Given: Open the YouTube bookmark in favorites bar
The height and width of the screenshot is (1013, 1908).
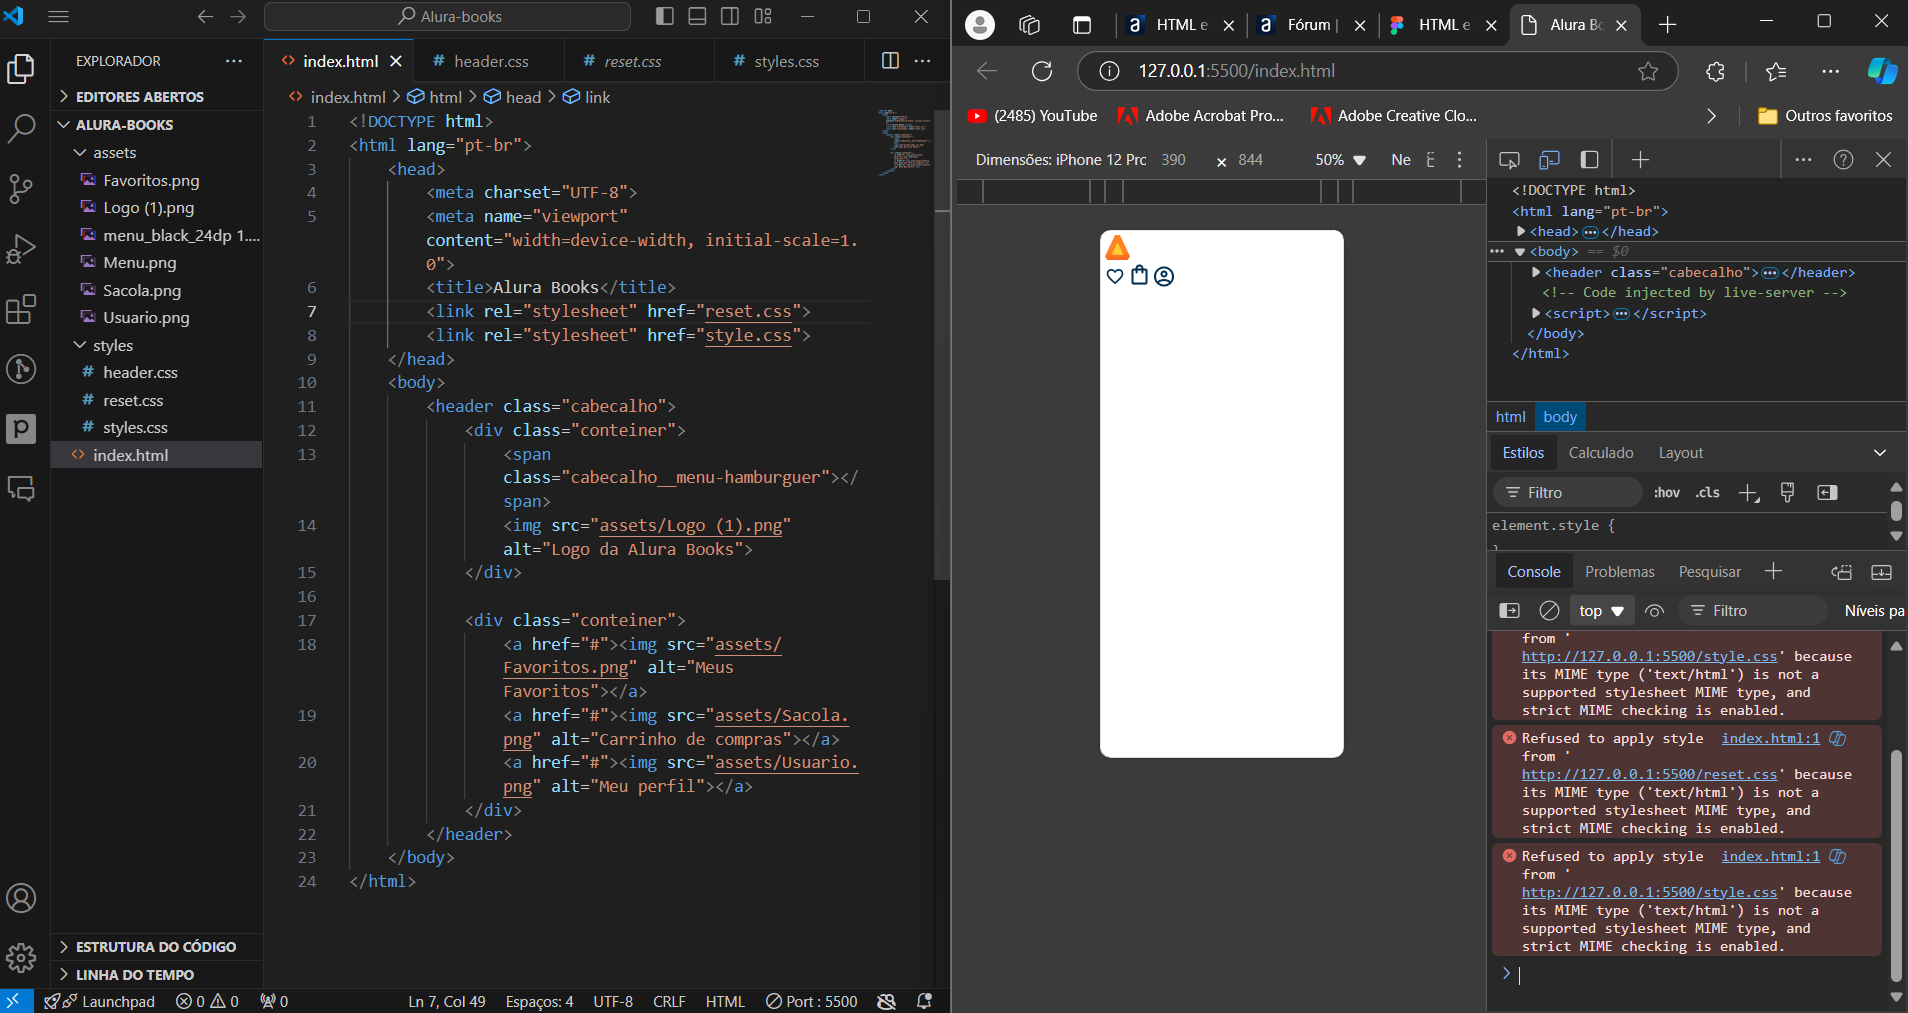Looking at the screenshot, I should 1032,116.
